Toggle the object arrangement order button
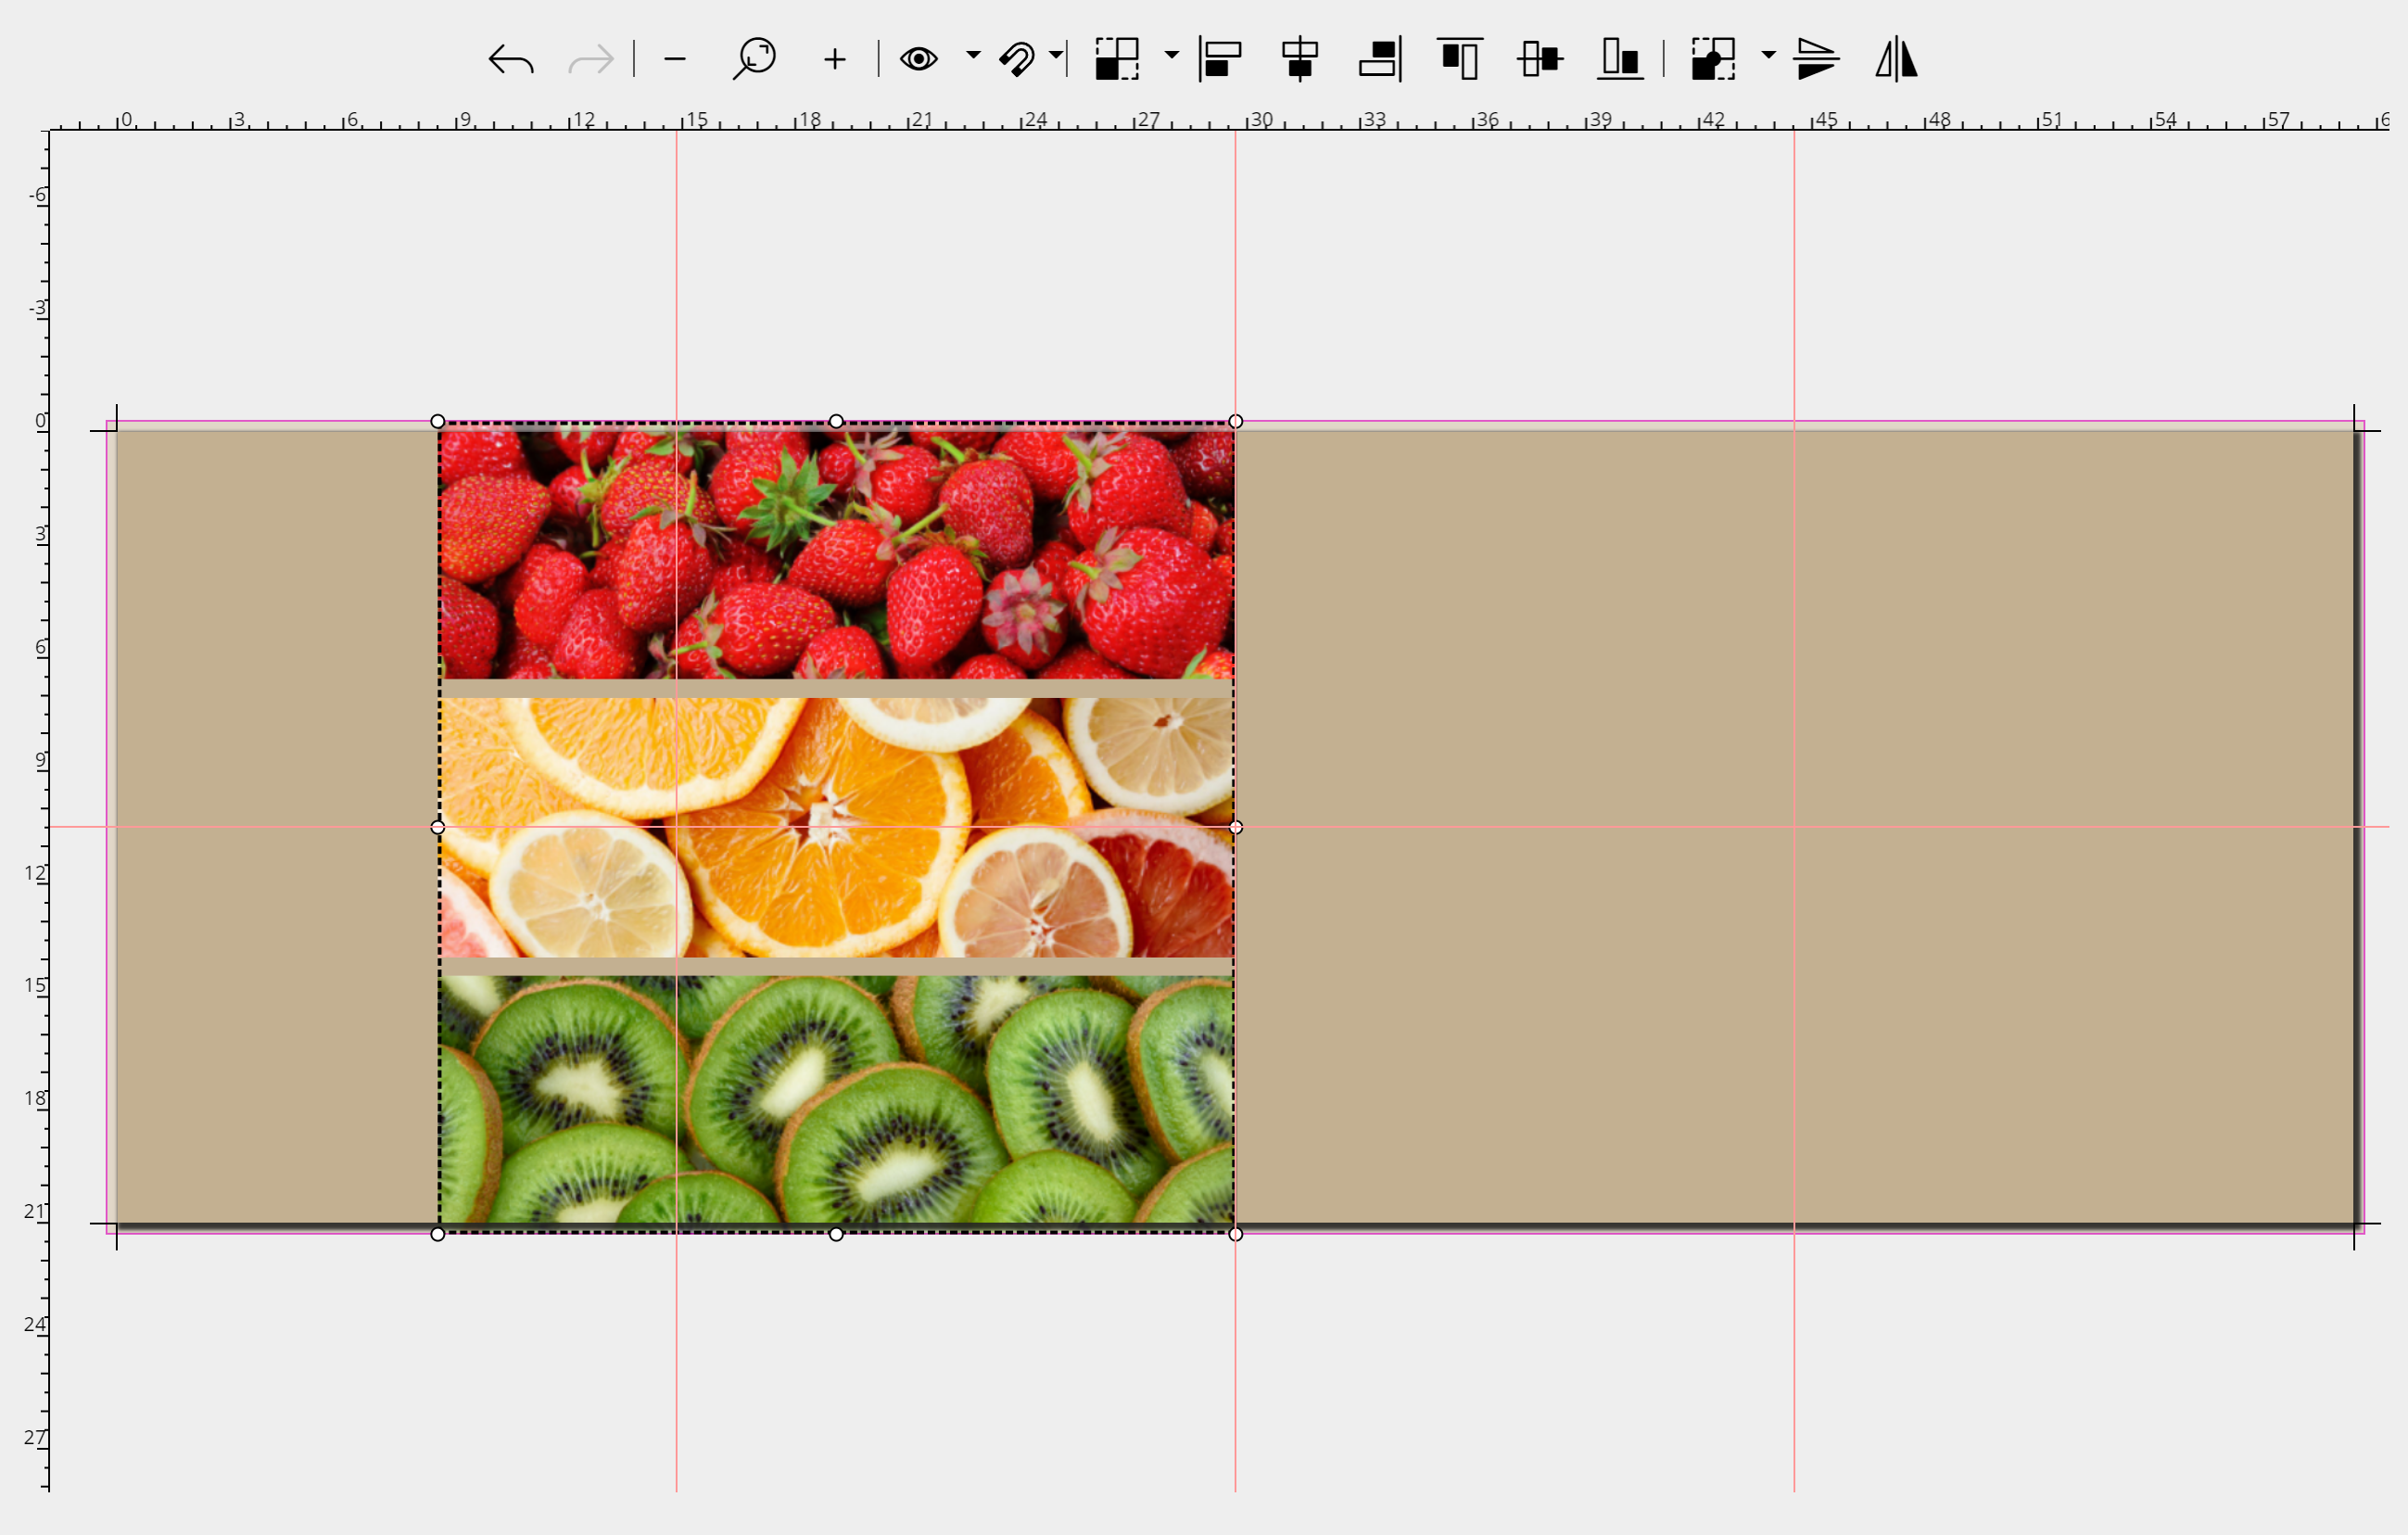This screenshot has height=1535, width=2408. pos(1713,59)
